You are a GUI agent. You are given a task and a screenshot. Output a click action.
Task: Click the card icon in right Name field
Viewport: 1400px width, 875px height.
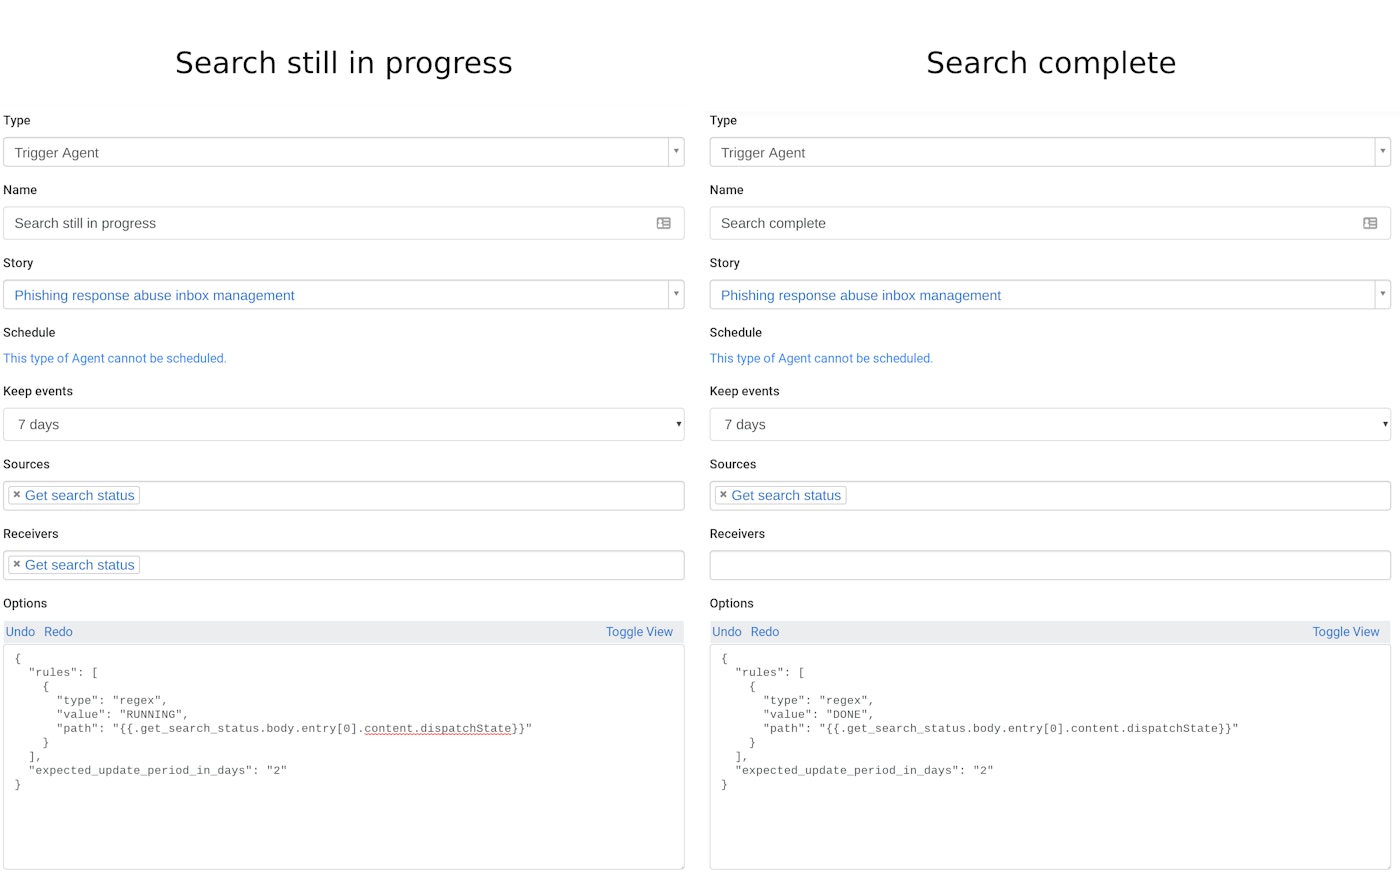1370,223
